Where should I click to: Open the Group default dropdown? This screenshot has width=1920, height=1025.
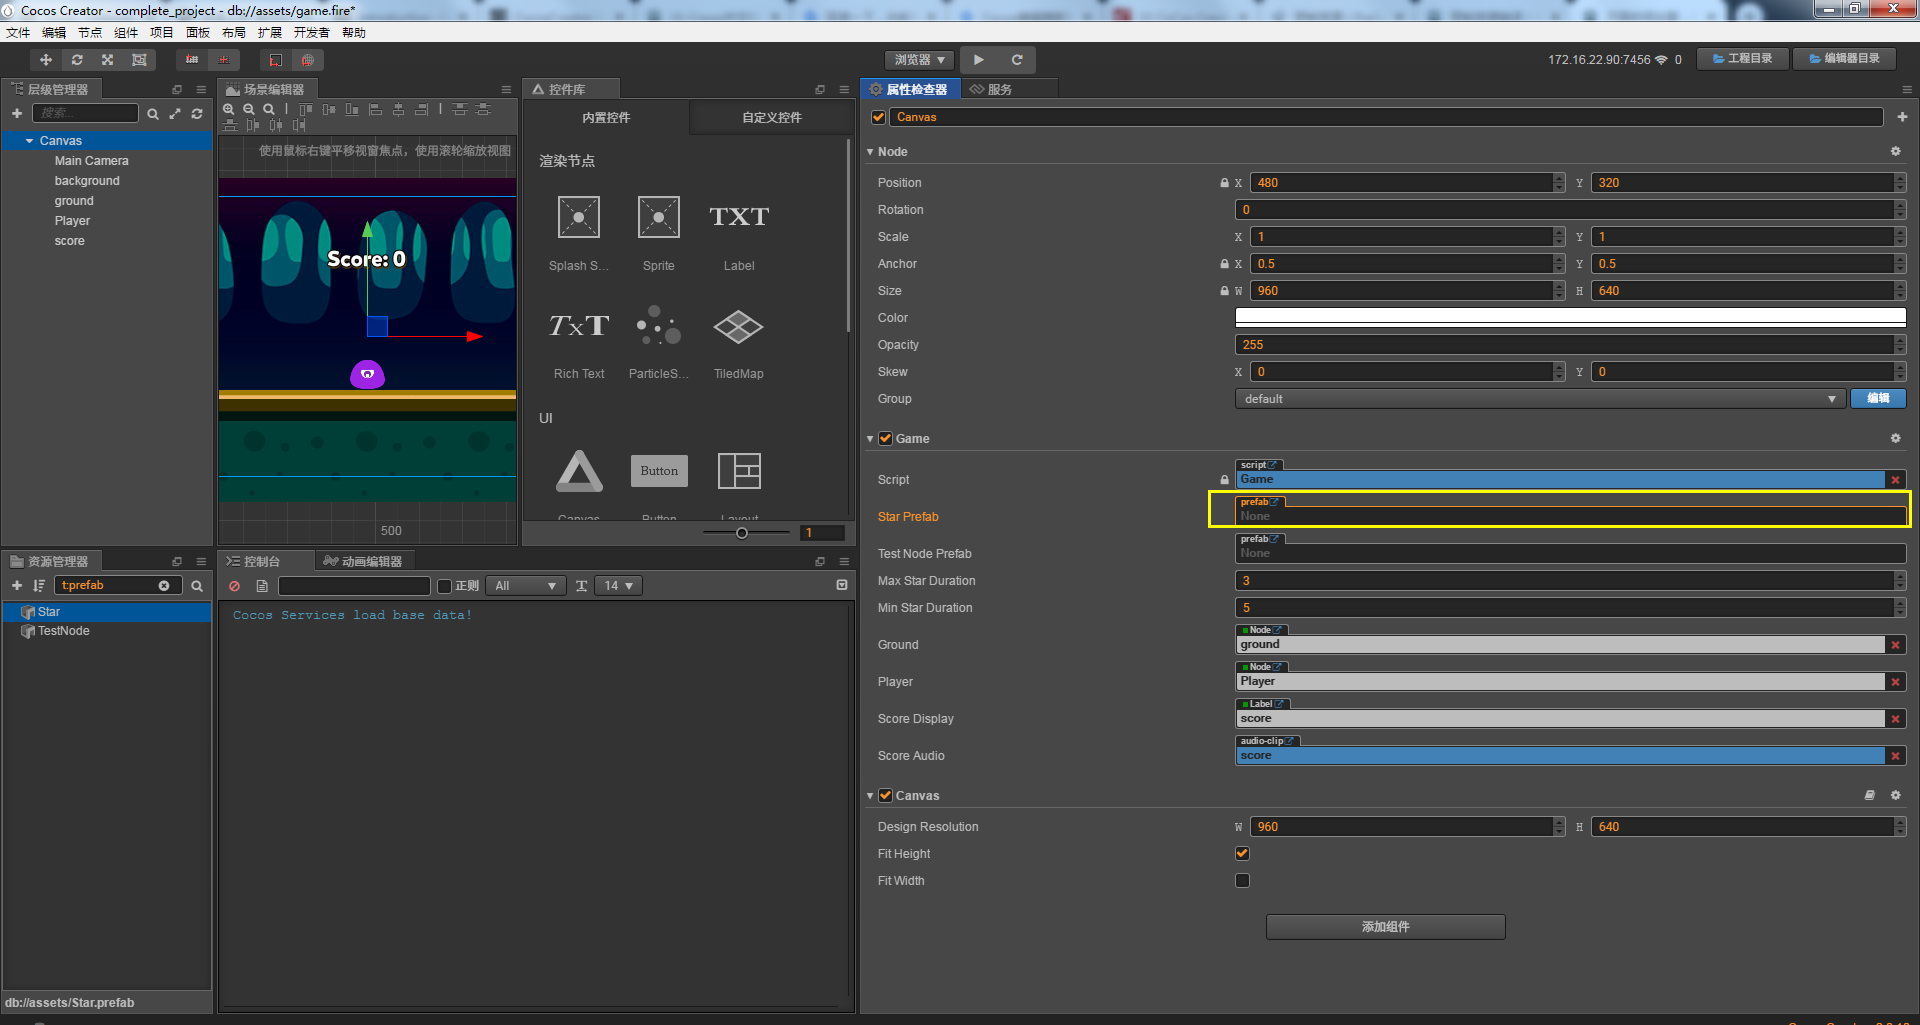pyautogui.click(x=1540, y=399)
